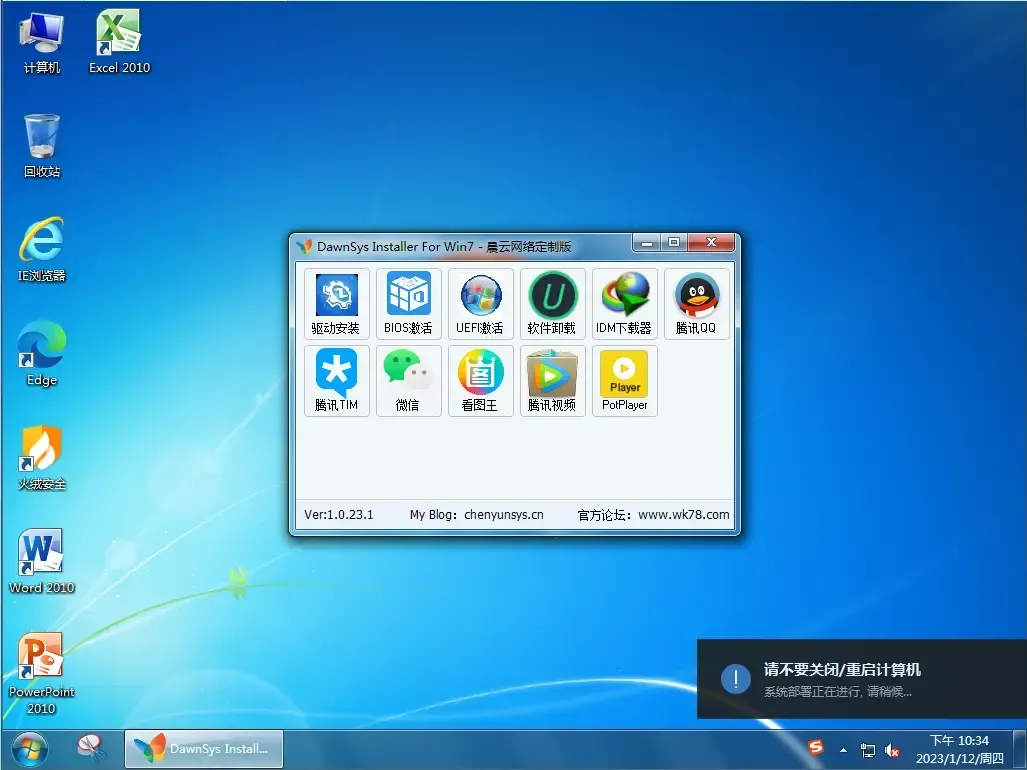This screenshot has width=1027, height=770.
Task: Click the DawnSys Install taskbar button
Action: click(x=203, y=748)
